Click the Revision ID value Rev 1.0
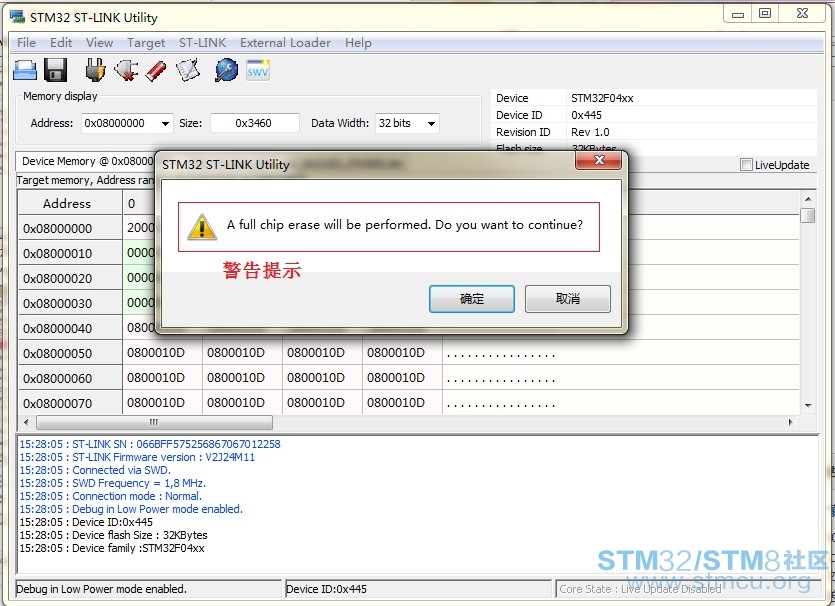The width and height of the screenshot is (835, 606). (590, 132)
